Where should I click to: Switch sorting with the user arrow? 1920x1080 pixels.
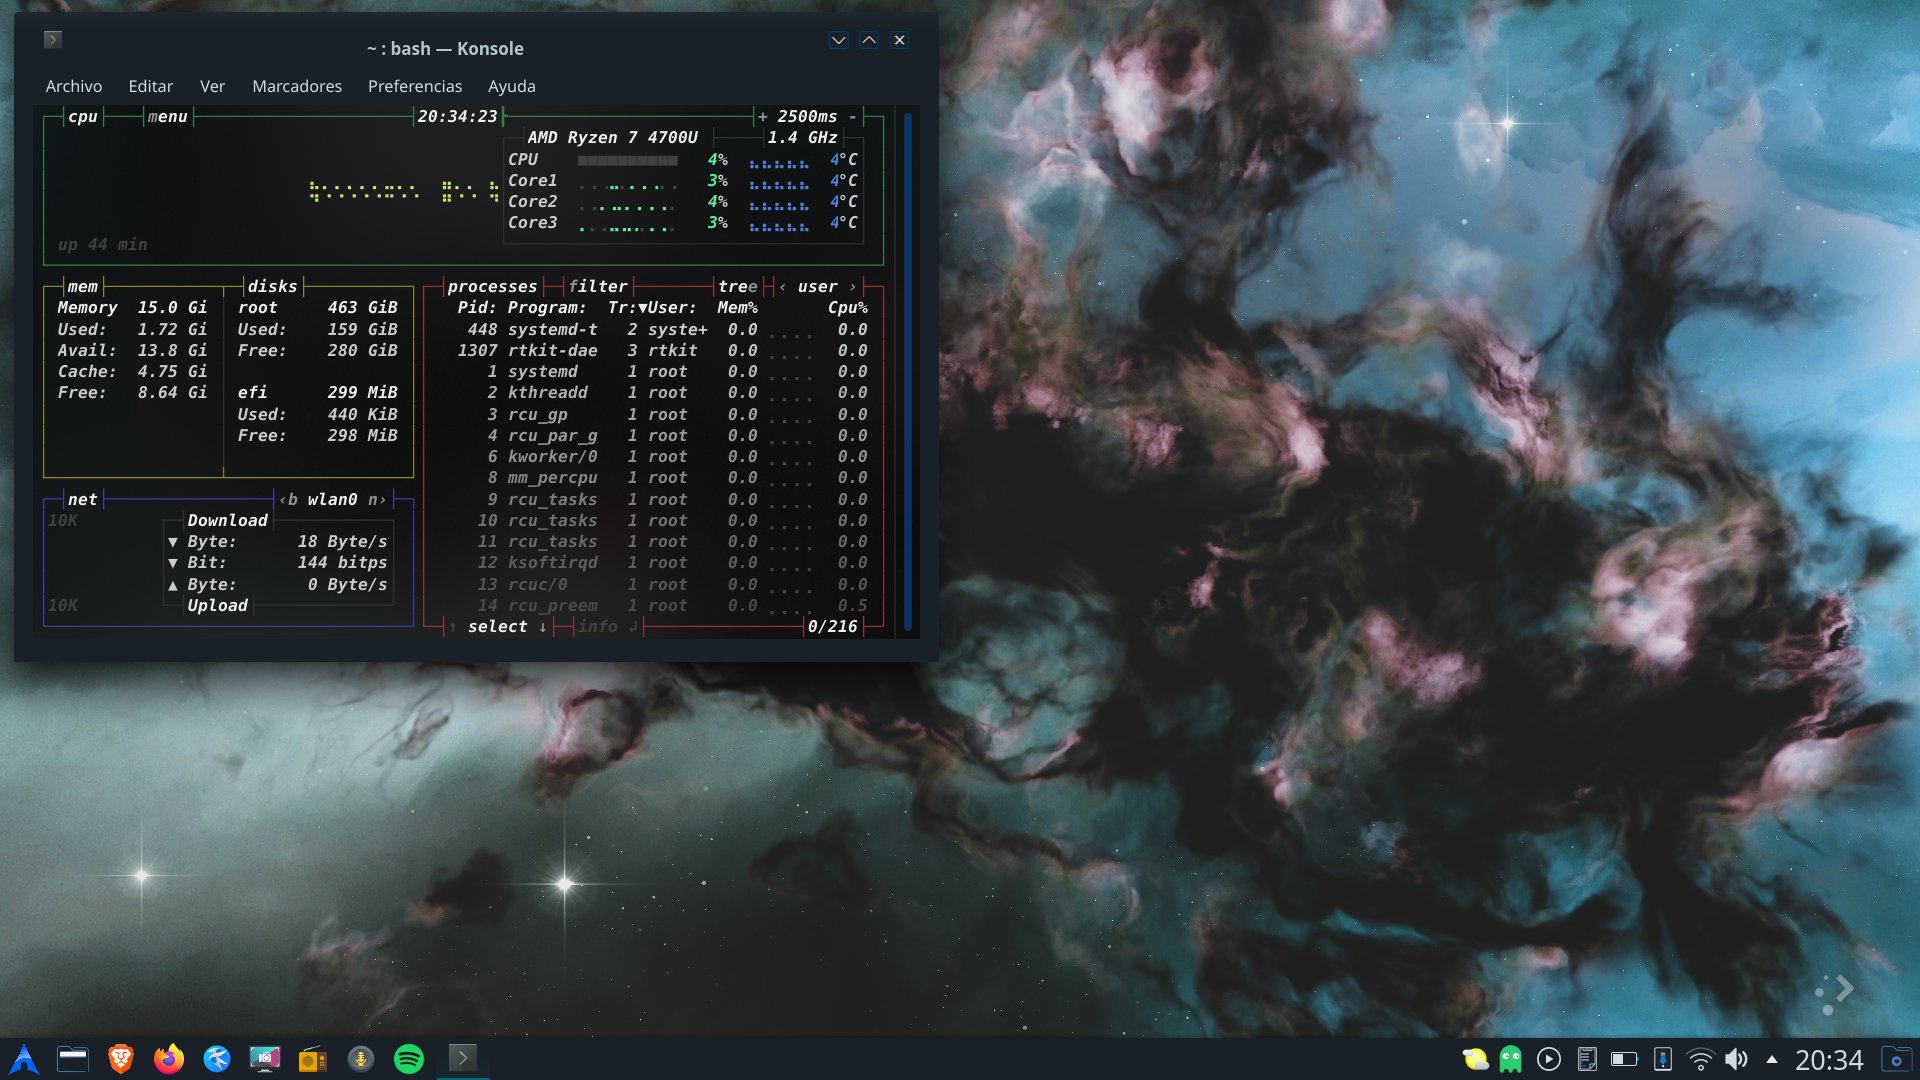point(853,287)
